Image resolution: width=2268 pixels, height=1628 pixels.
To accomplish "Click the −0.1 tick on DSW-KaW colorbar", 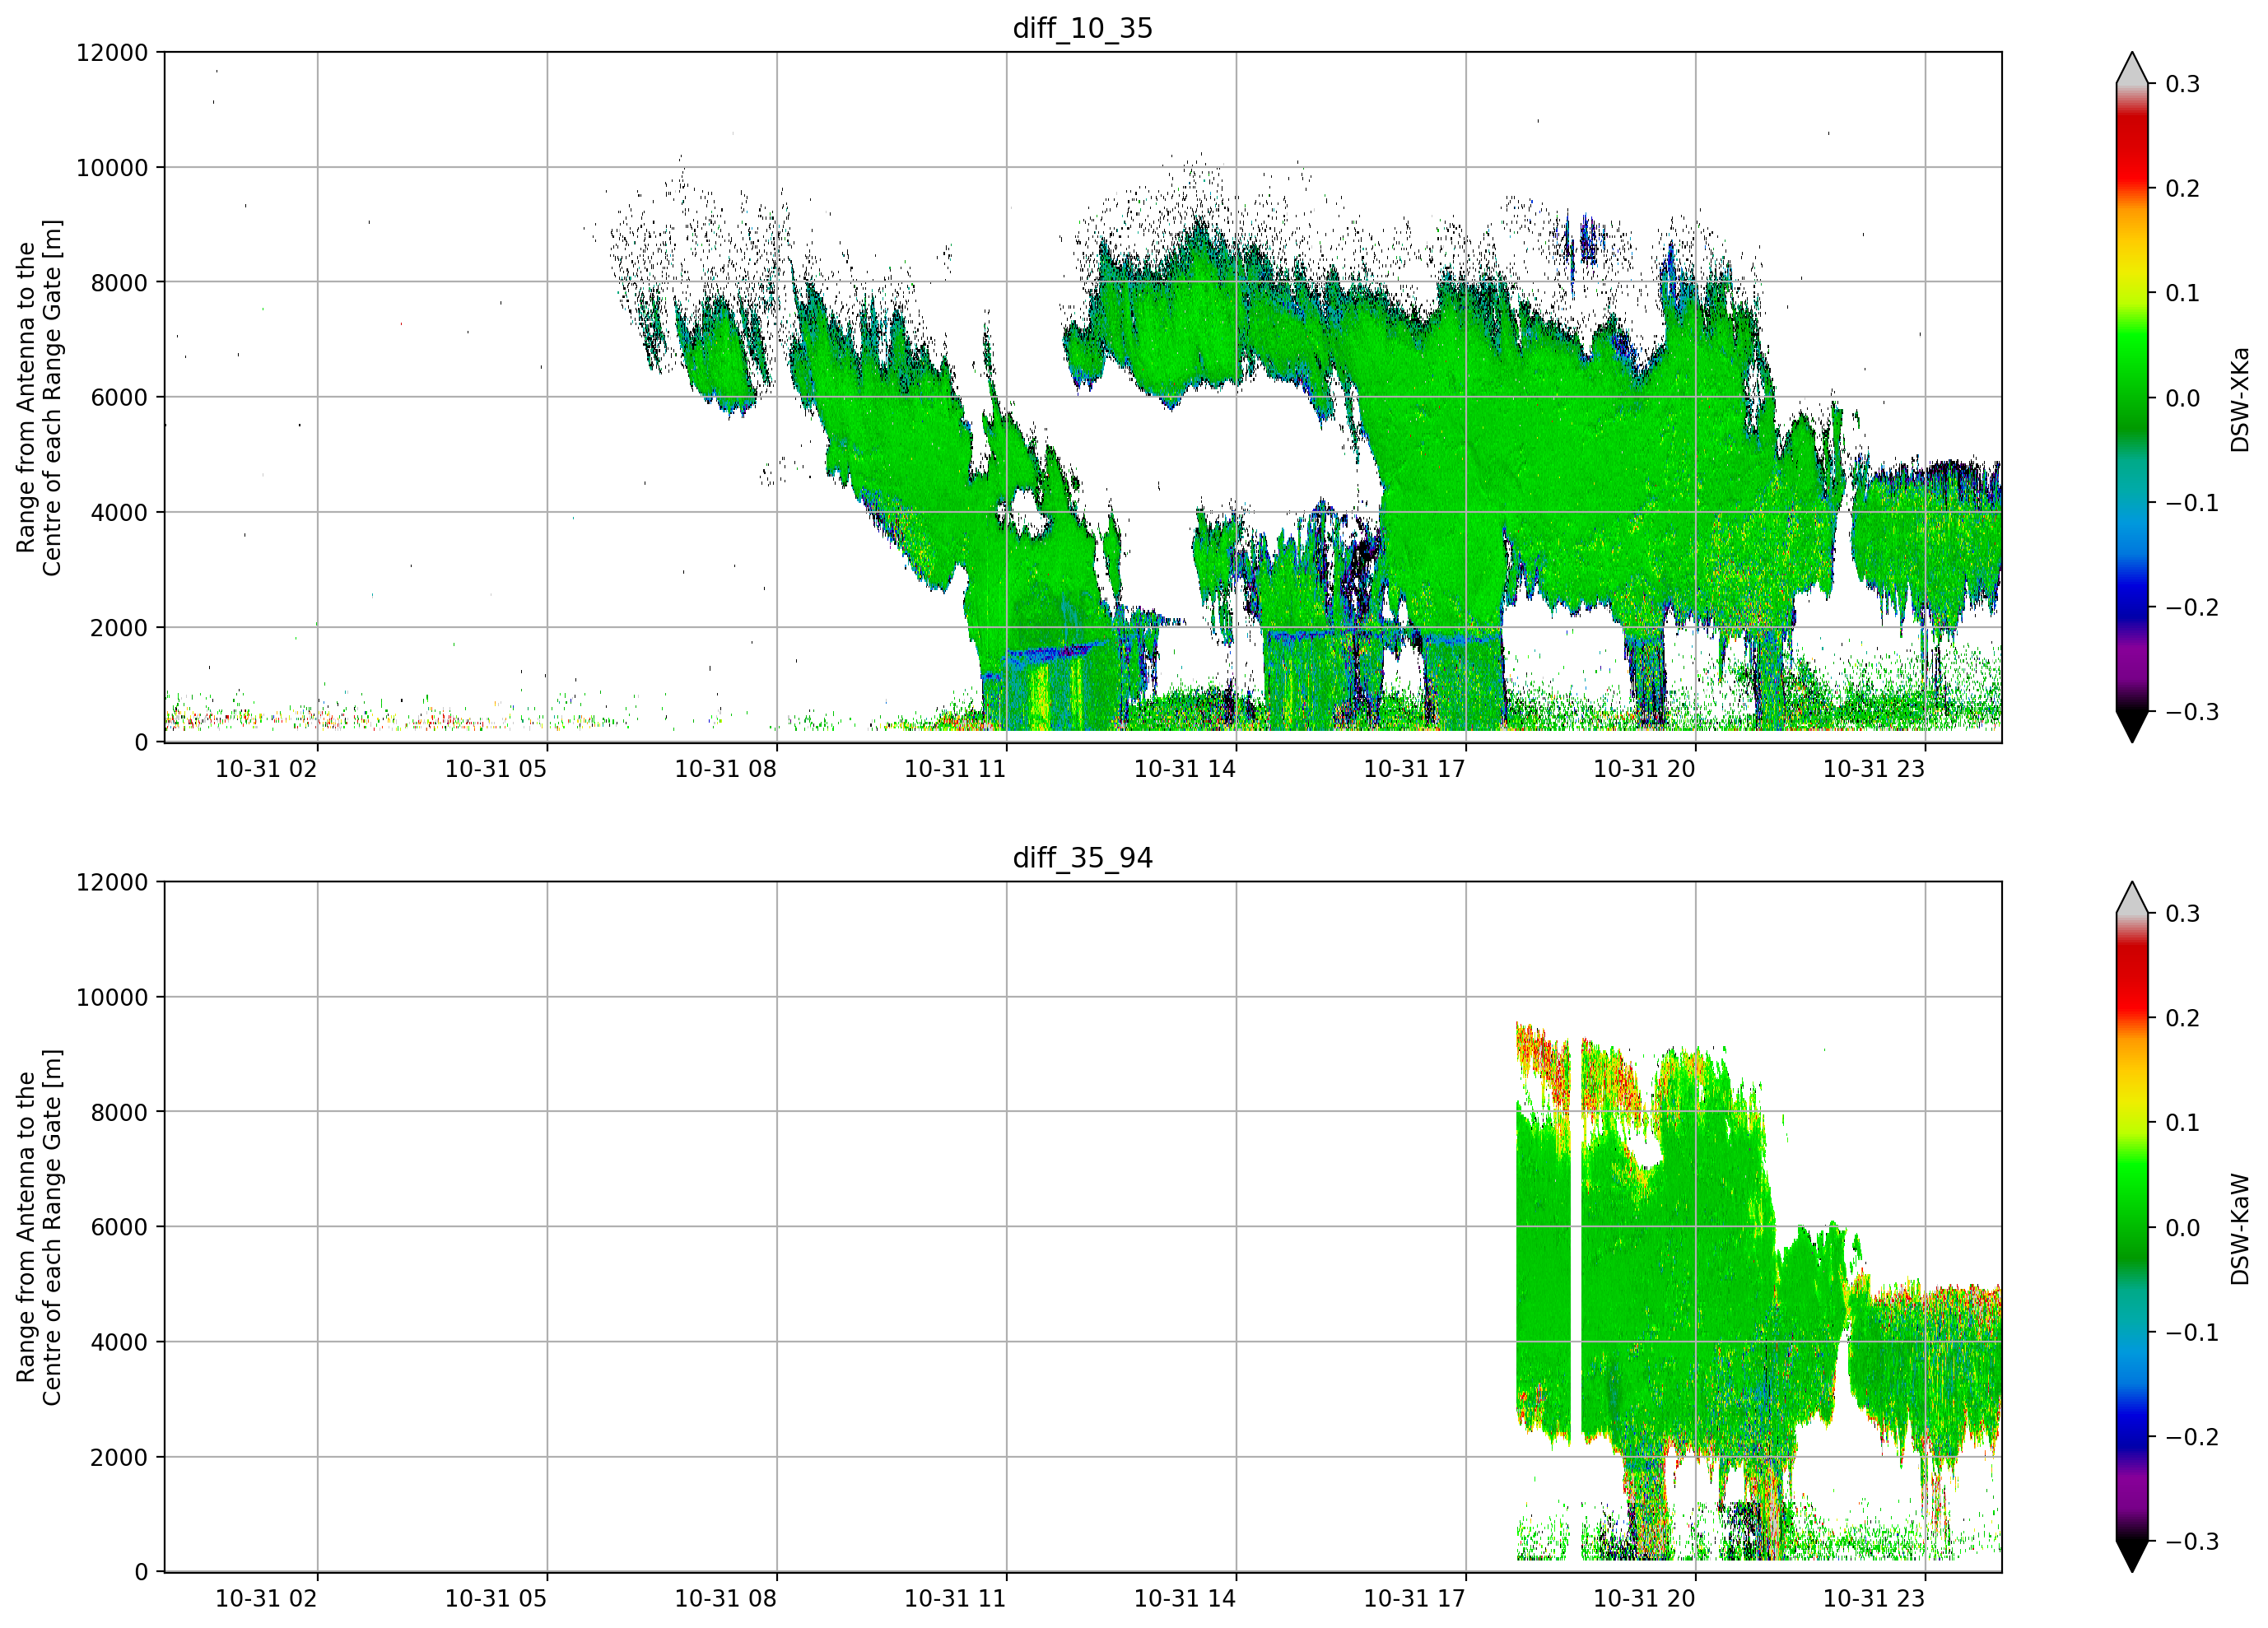I will (2192, 1333).
